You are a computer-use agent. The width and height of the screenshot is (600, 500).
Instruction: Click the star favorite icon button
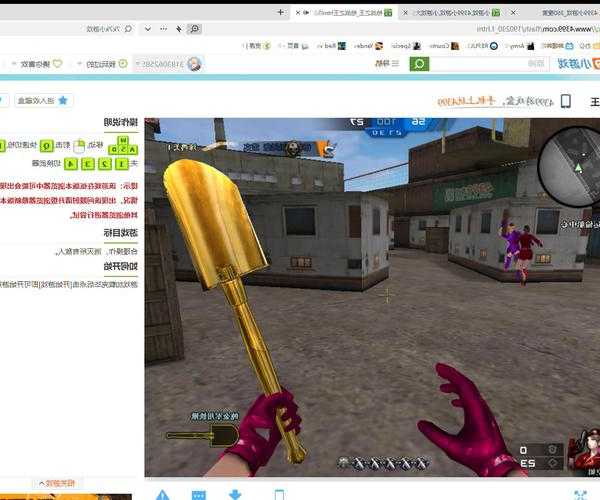[63, 100]
